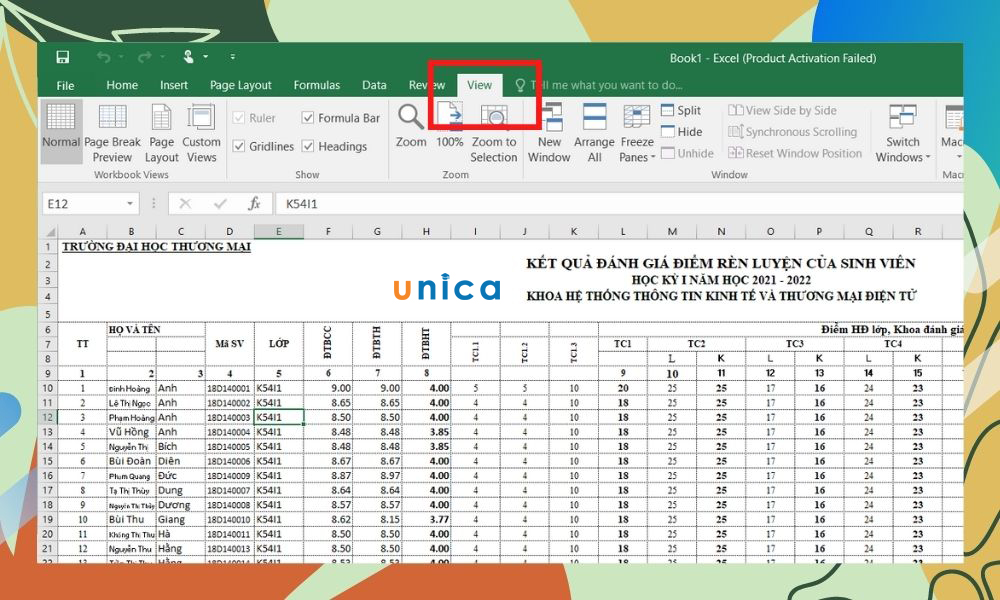Select column H header
This screenshot has width=1000, height=600.
pos(426,232)
